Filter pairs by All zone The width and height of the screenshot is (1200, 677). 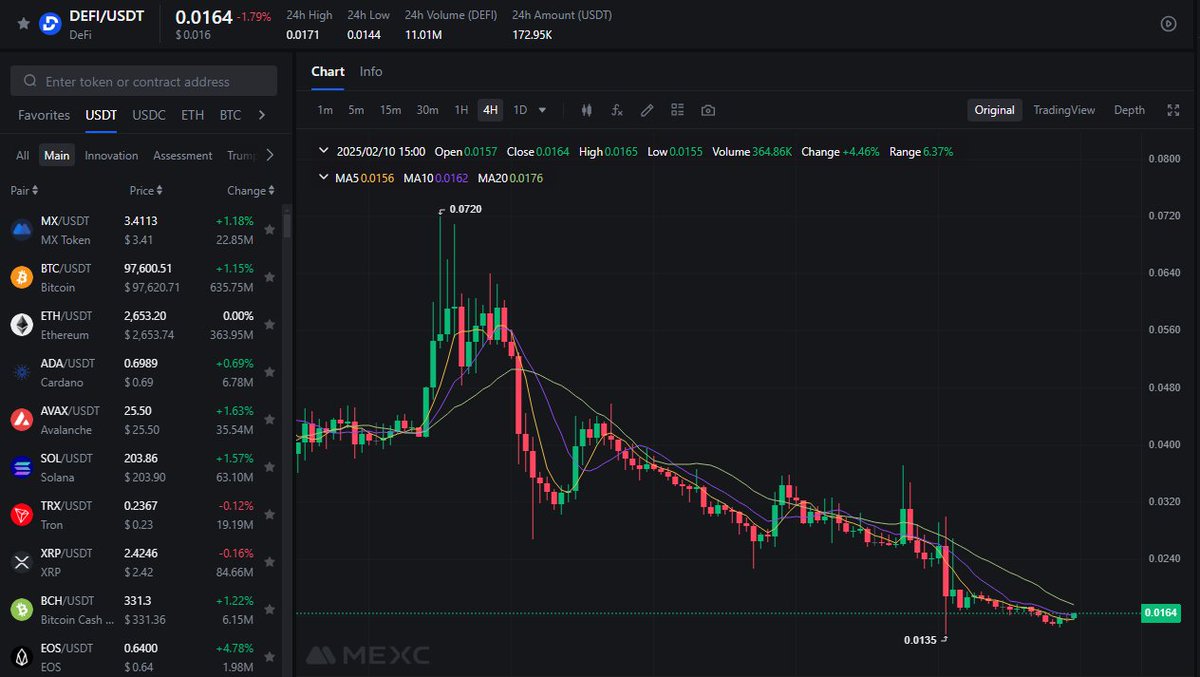pos(22,155)
